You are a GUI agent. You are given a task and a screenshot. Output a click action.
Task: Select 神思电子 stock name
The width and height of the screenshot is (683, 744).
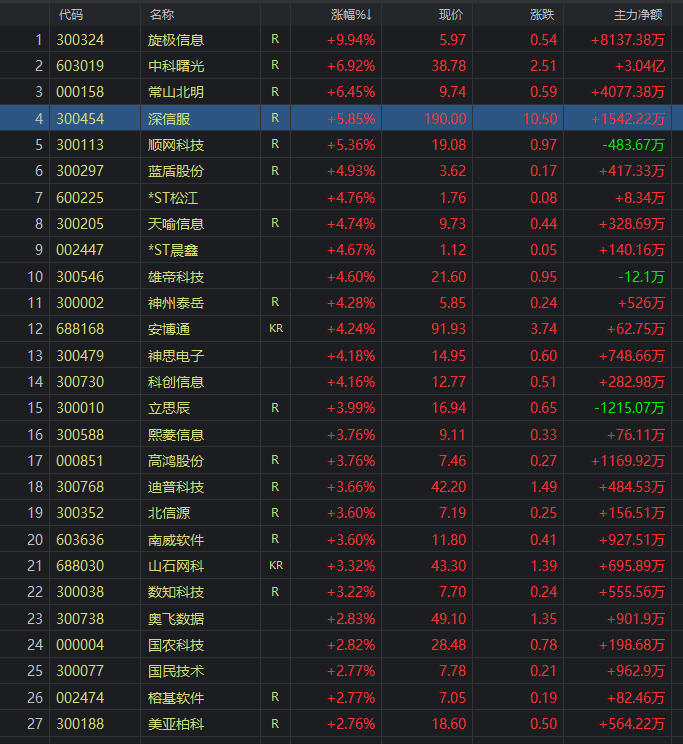pos(176,356)
